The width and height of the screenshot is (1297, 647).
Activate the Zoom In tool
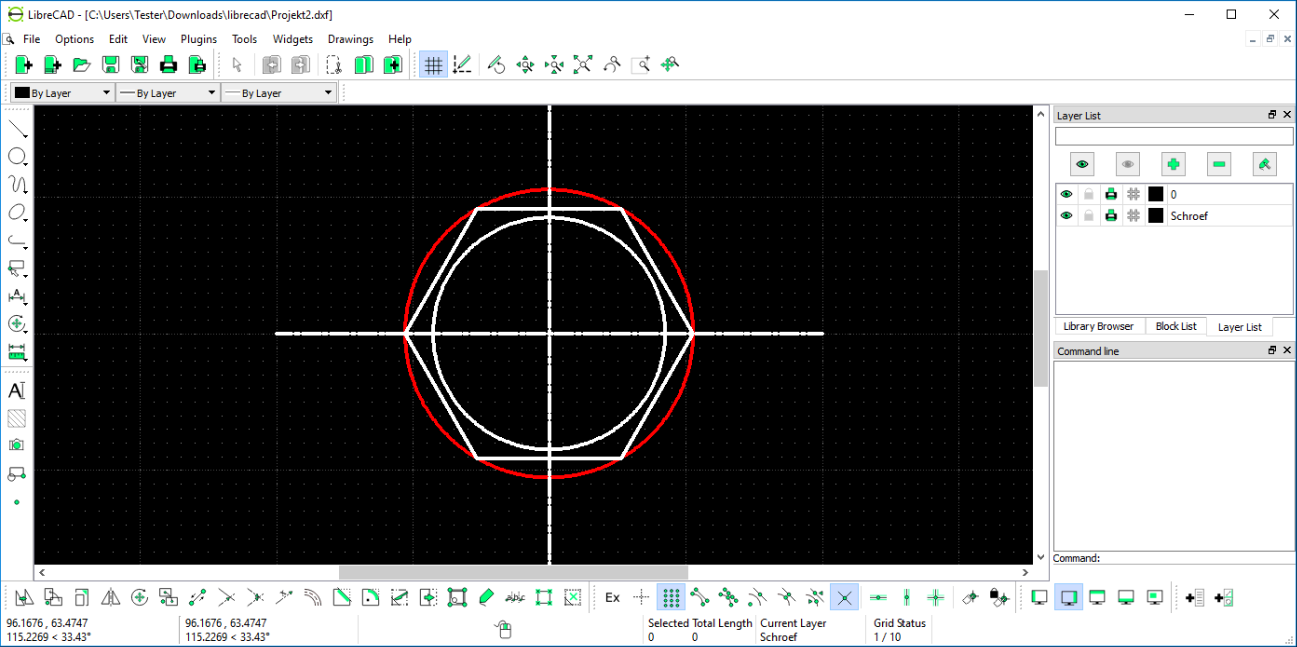(x=525, y=63)
